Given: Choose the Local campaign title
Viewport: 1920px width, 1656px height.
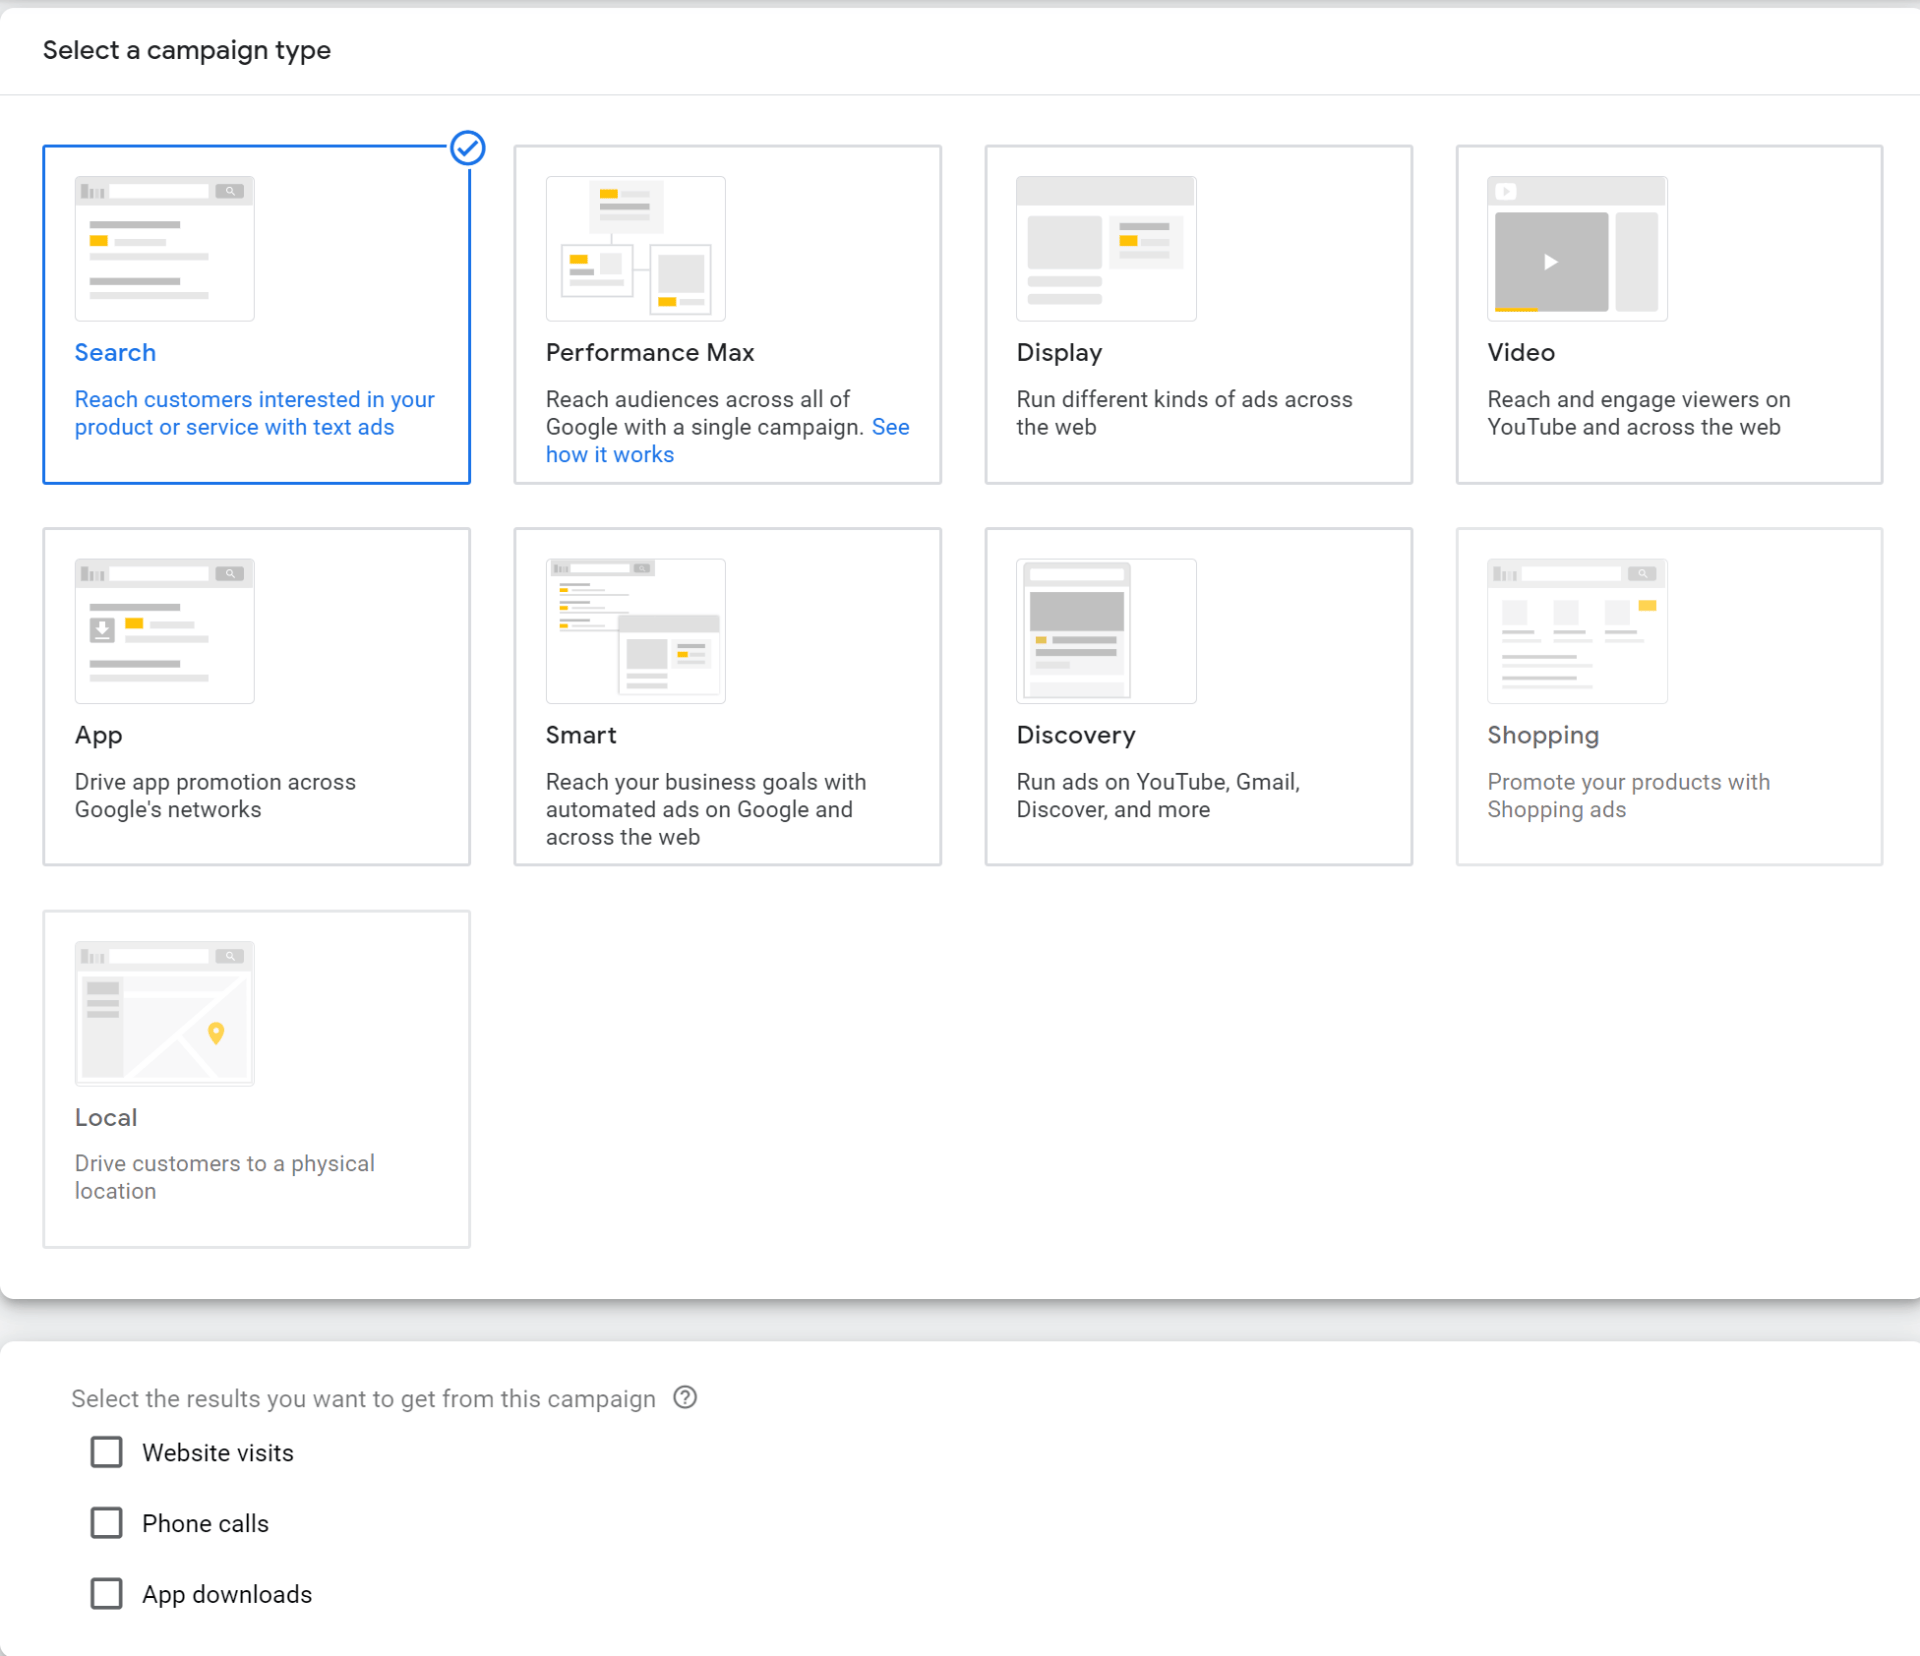Looking at the screenshot, I should 106,1117.
